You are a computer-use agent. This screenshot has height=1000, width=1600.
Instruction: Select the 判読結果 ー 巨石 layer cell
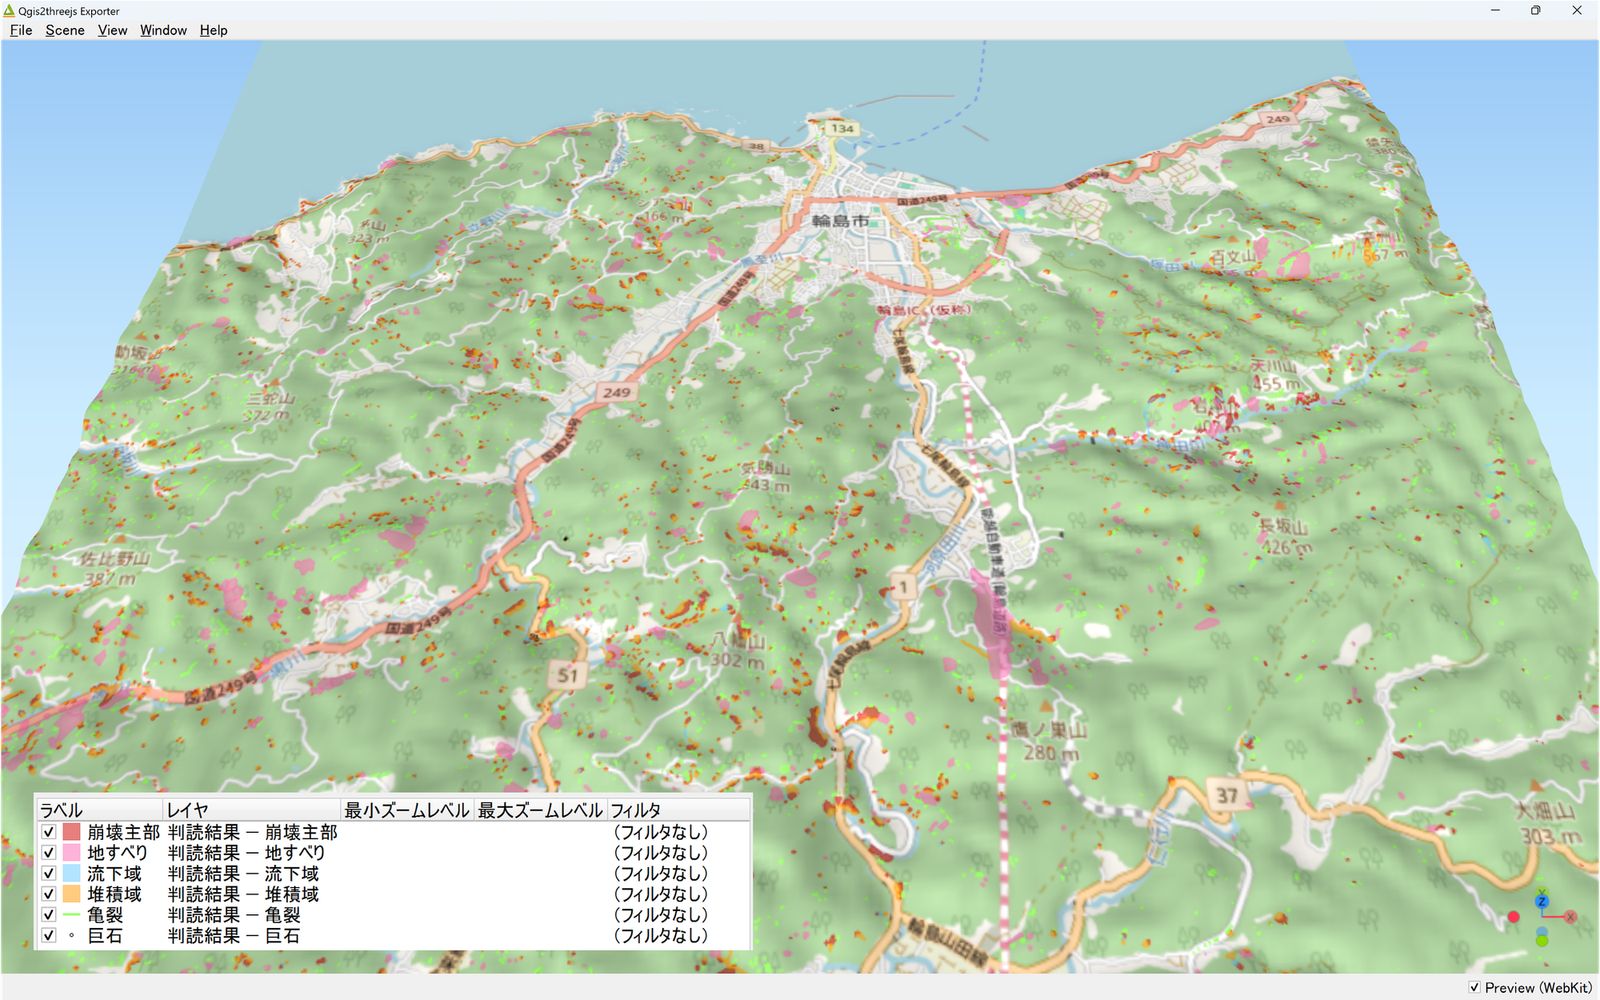(234, 936)
